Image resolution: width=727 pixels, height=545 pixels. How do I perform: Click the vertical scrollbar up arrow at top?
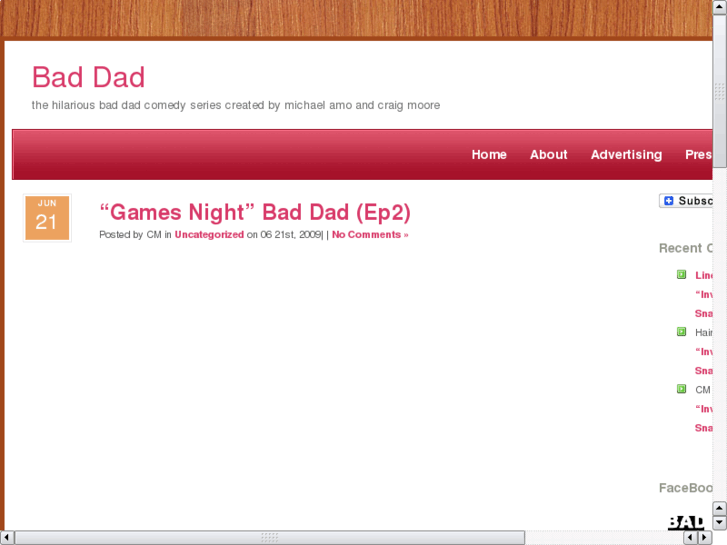coord(720,7)
